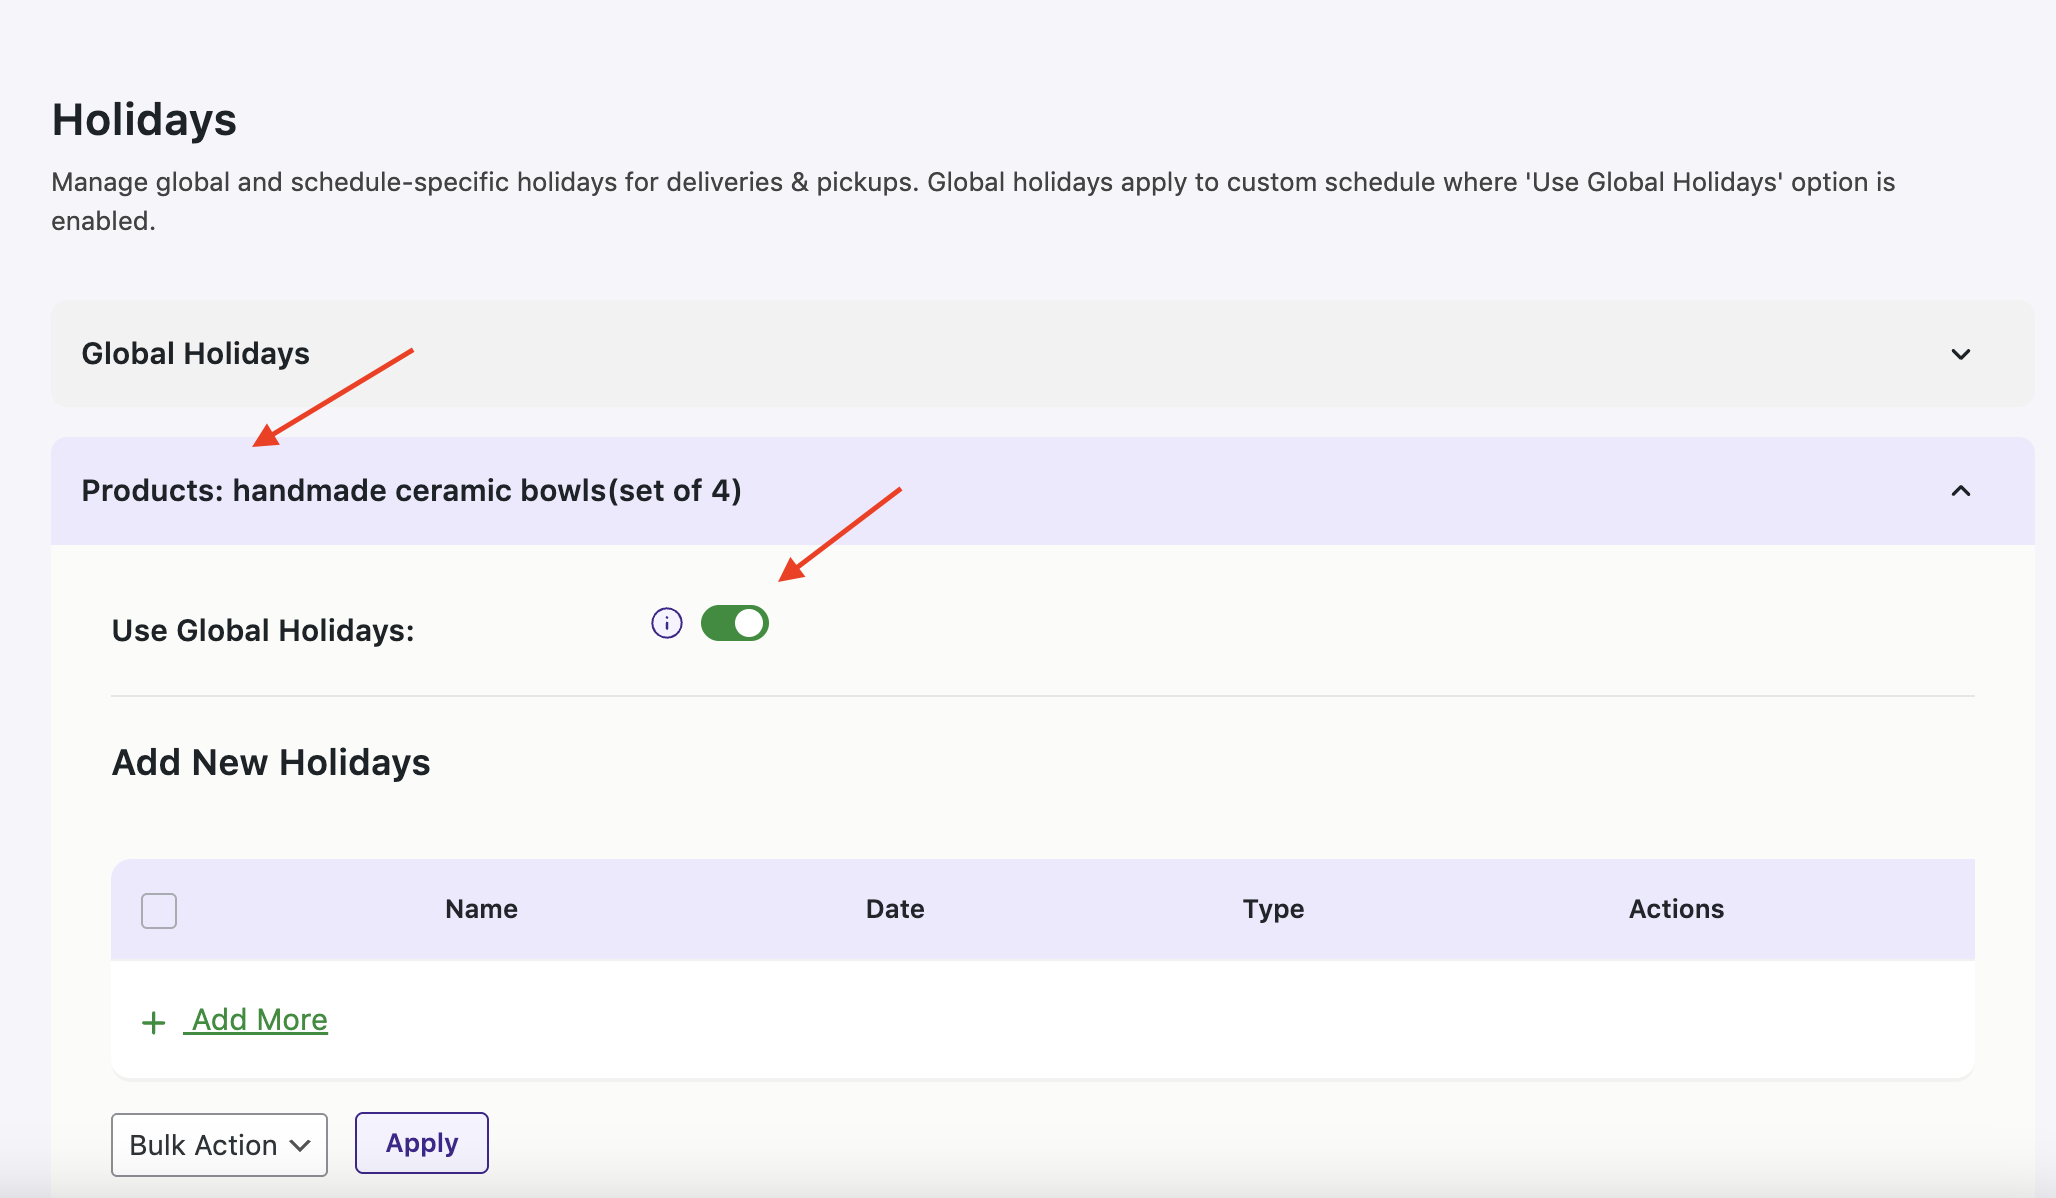Click the Apply button
Screen dimensions: 2056x1198
421,1143
